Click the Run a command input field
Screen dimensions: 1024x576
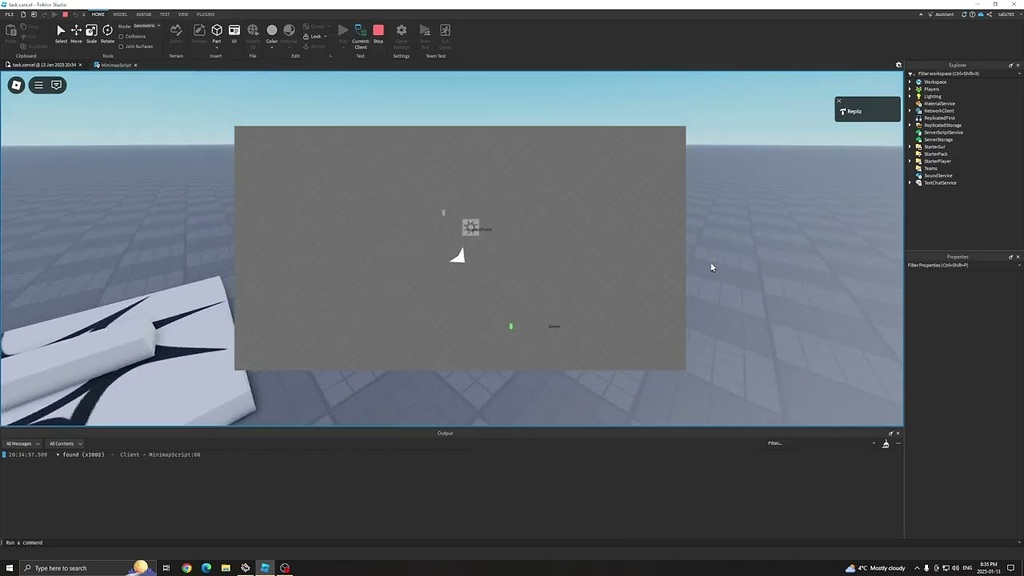tap(100, 542)
